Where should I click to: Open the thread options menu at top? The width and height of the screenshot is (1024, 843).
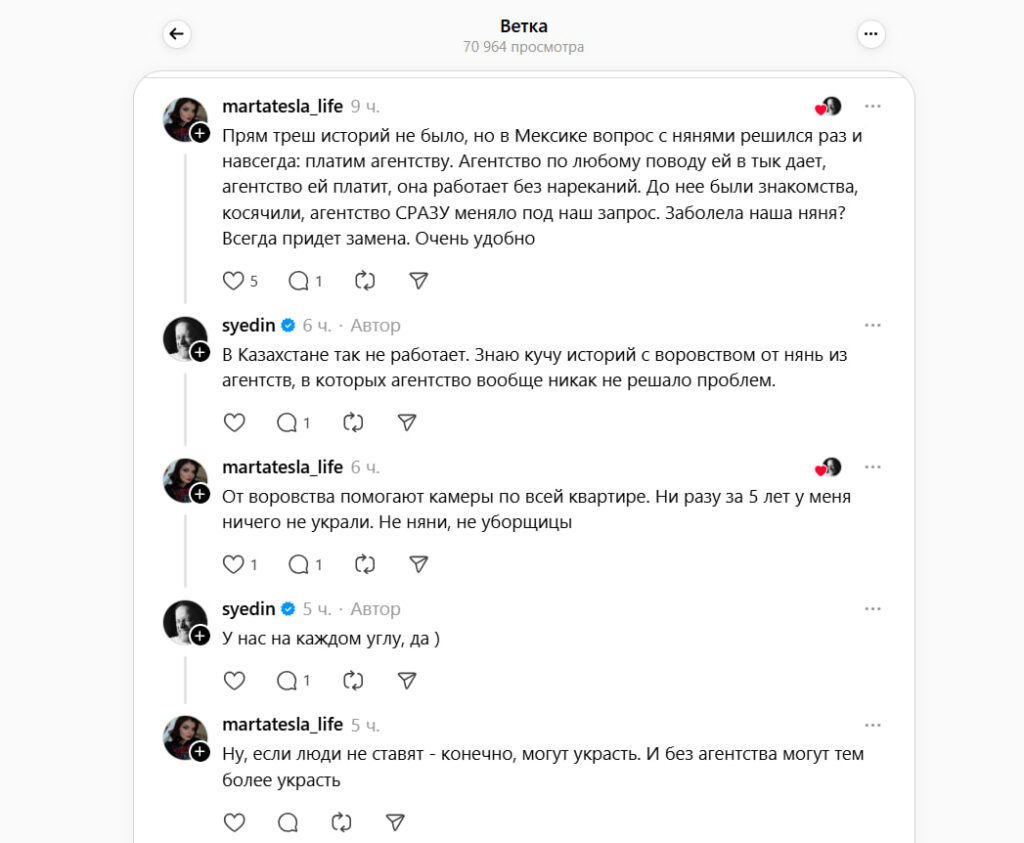[871, 34]
